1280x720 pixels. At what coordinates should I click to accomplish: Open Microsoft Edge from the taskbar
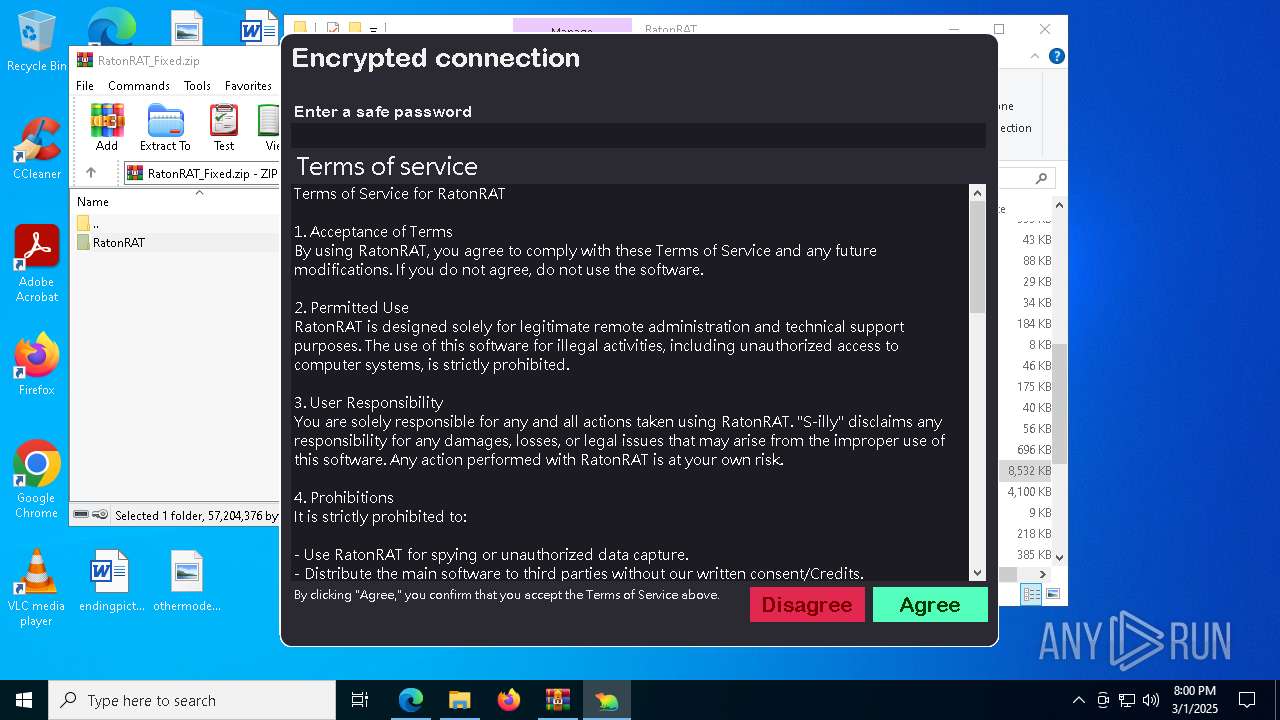click(411, 700)
